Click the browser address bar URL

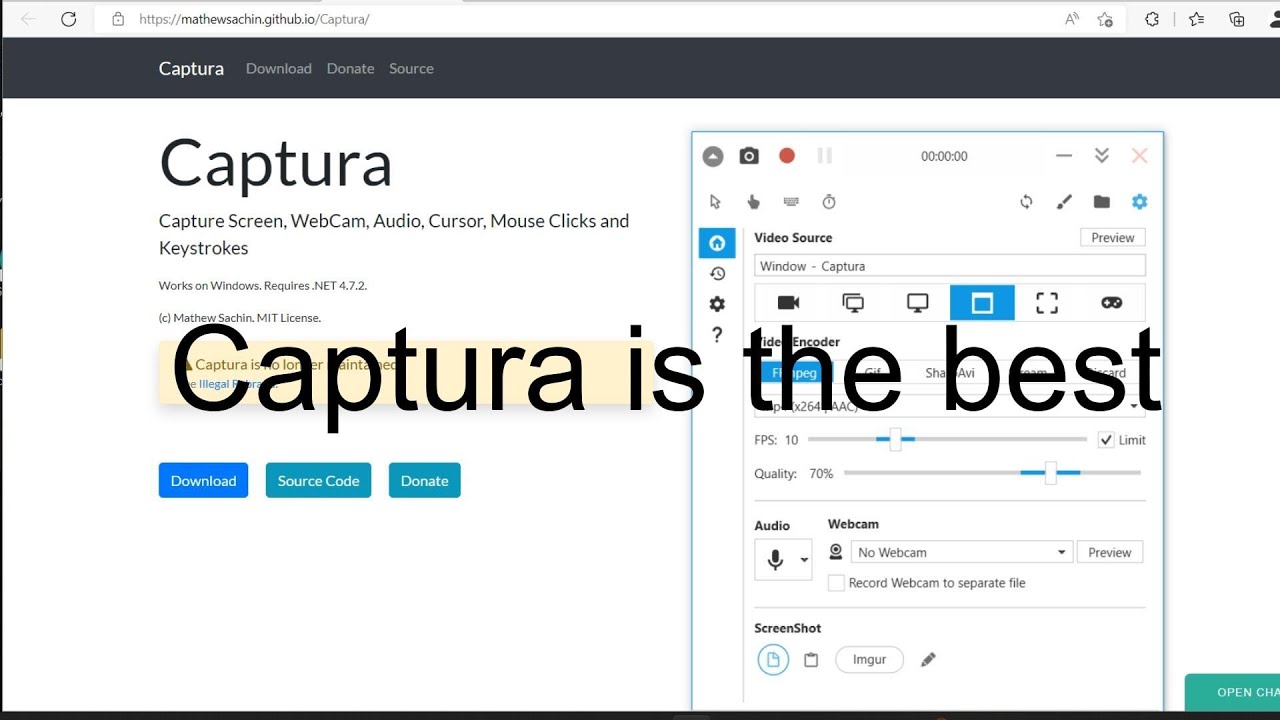254,19
